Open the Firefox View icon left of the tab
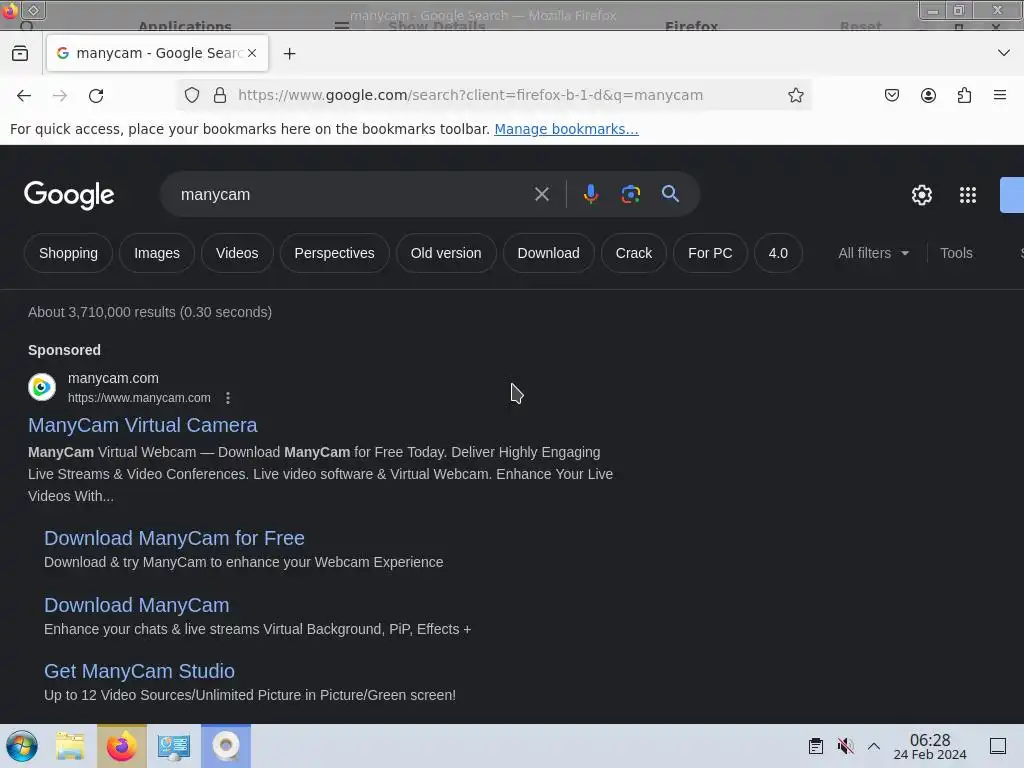This screenshot has width=1024, height=768. tap(20, 54)
